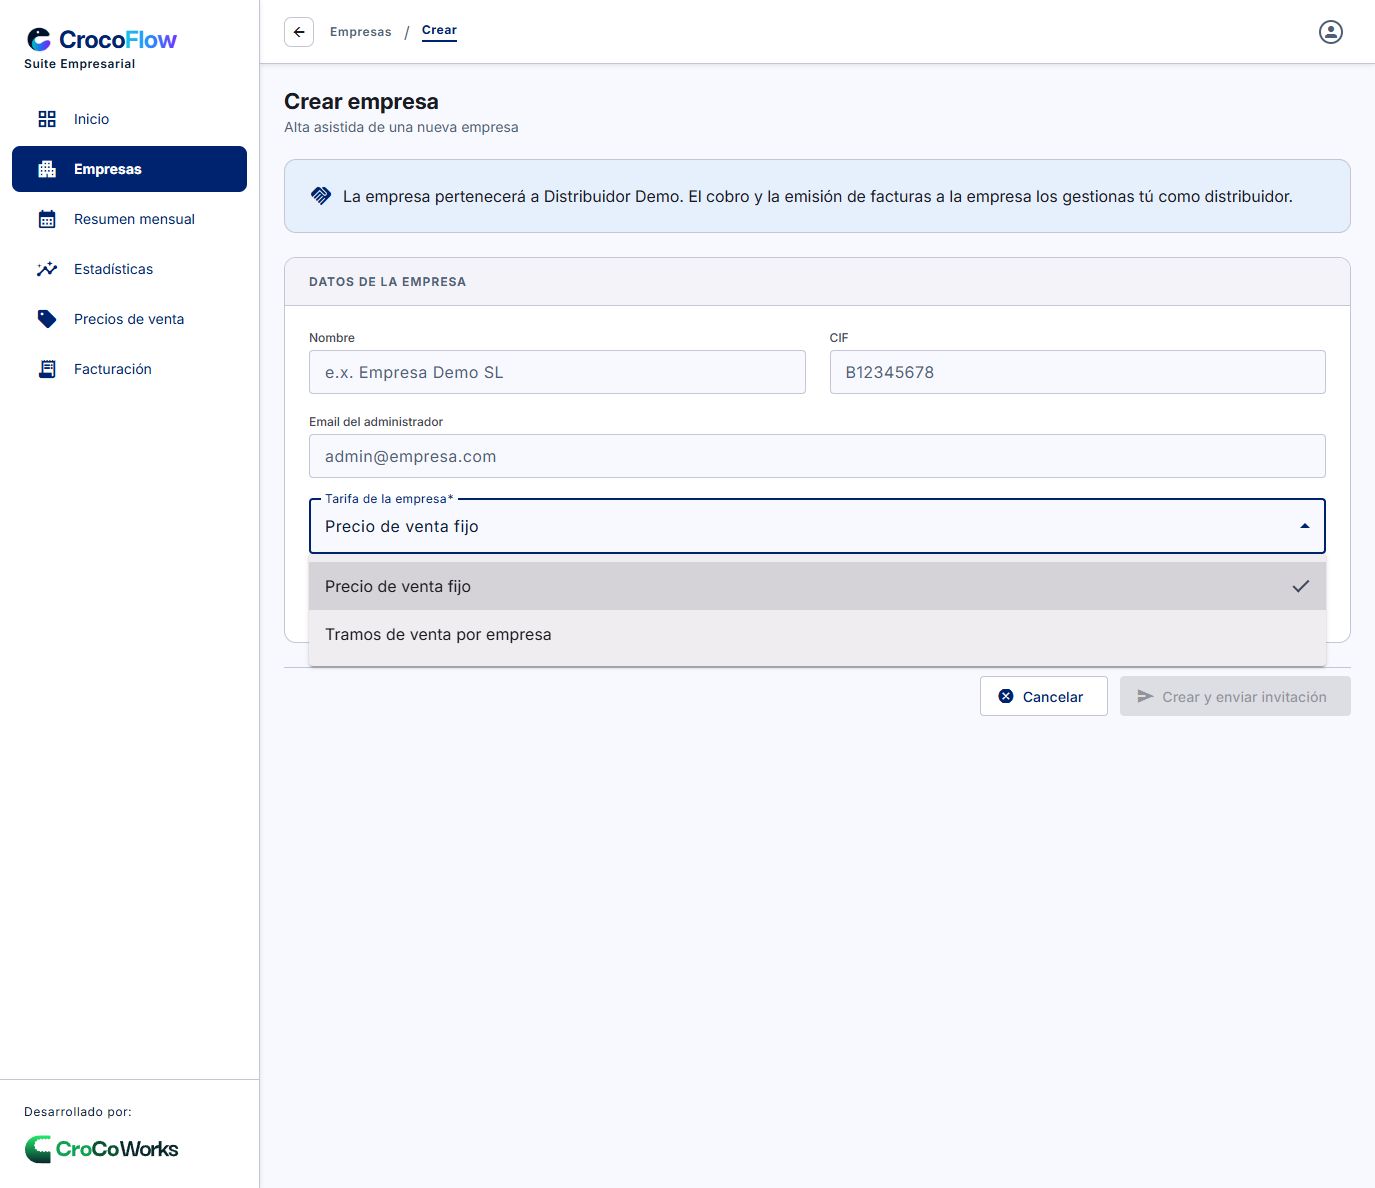
Task: Choose Tramos de venta por empresa option
Action: 817,634
